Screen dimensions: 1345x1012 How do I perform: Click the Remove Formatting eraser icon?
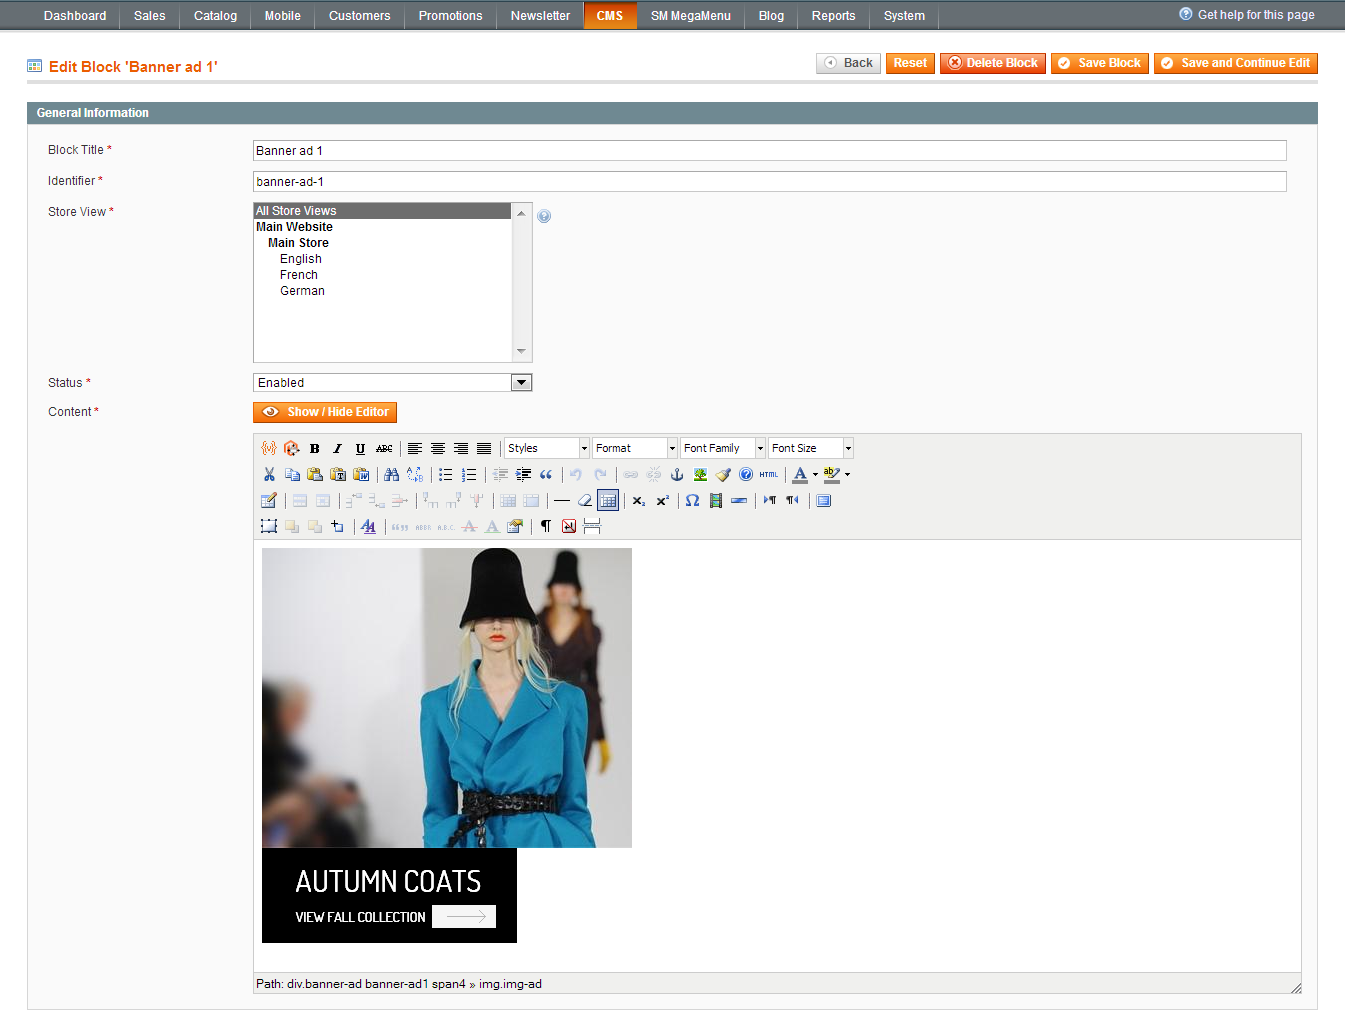click(585, 500)
